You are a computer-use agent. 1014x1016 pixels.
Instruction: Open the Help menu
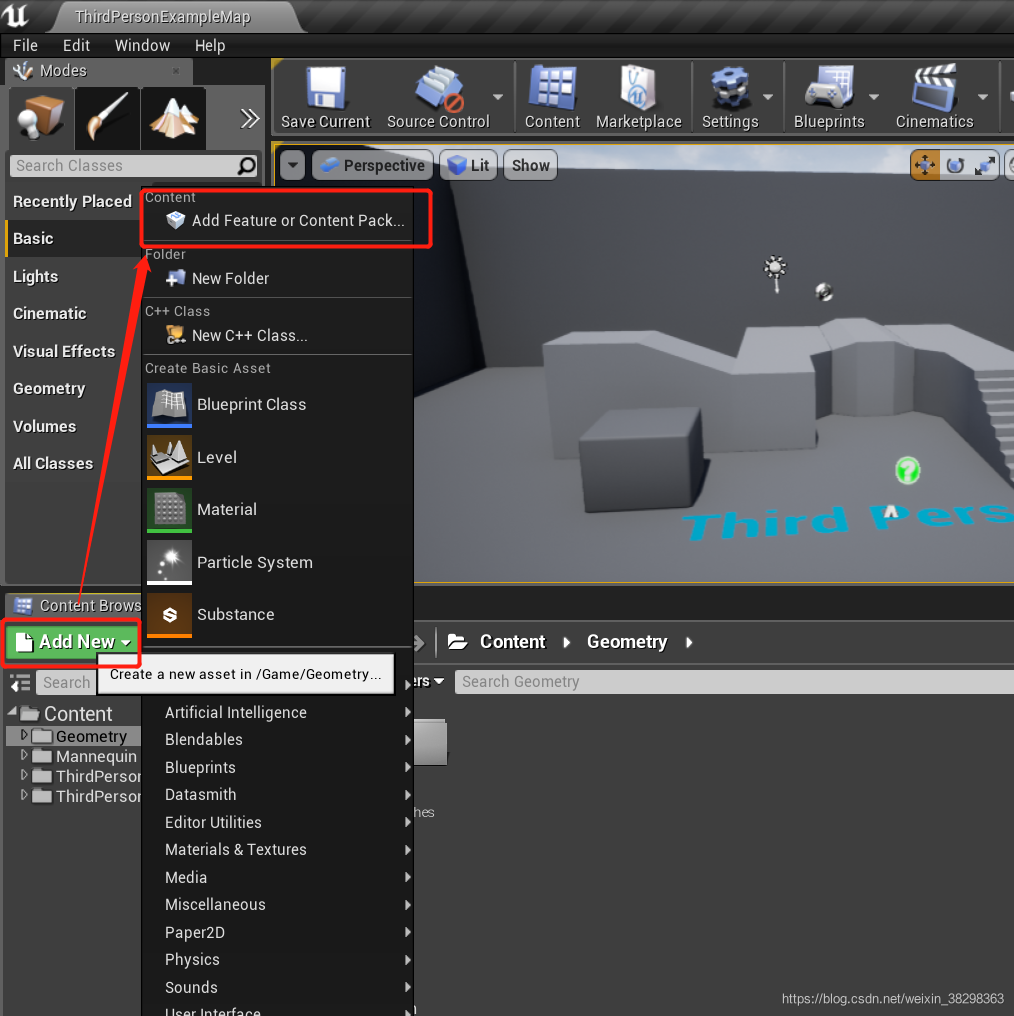tap(210, 46)
